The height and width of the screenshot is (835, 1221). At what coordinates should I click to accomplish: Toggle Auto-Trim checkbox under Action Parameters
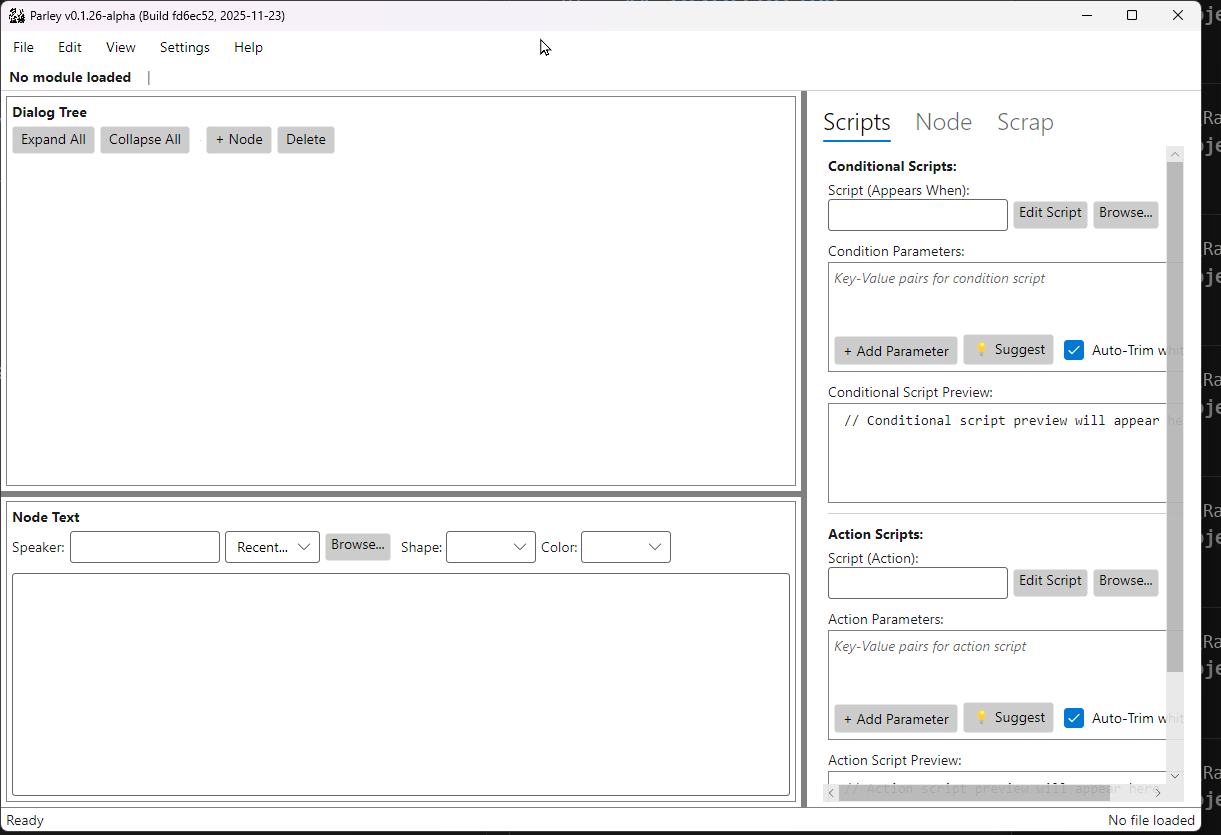point(1074,718)
